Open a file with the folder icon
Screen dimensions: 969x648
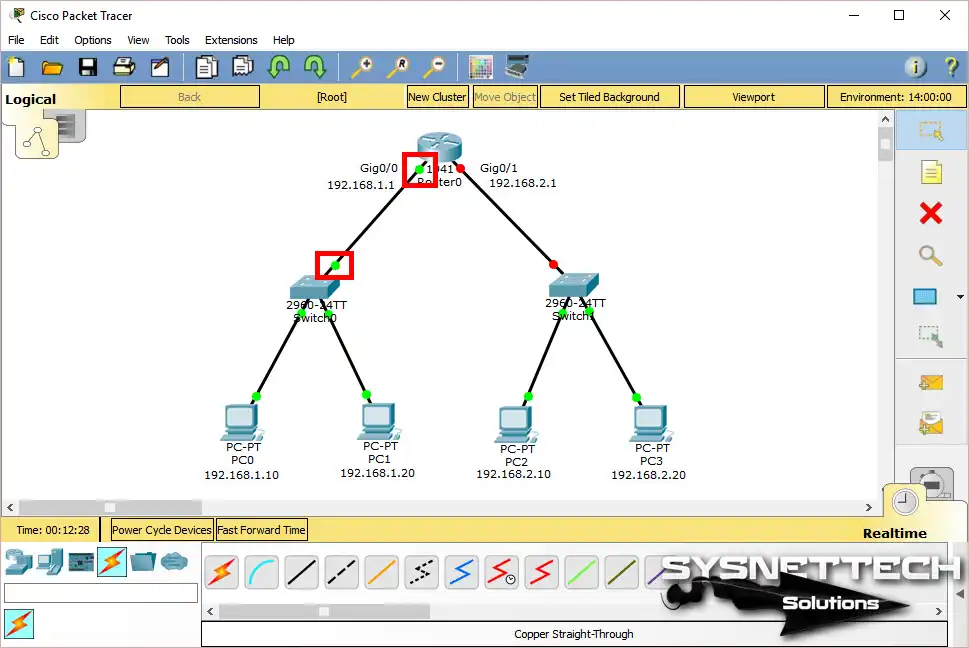[52, 67]
